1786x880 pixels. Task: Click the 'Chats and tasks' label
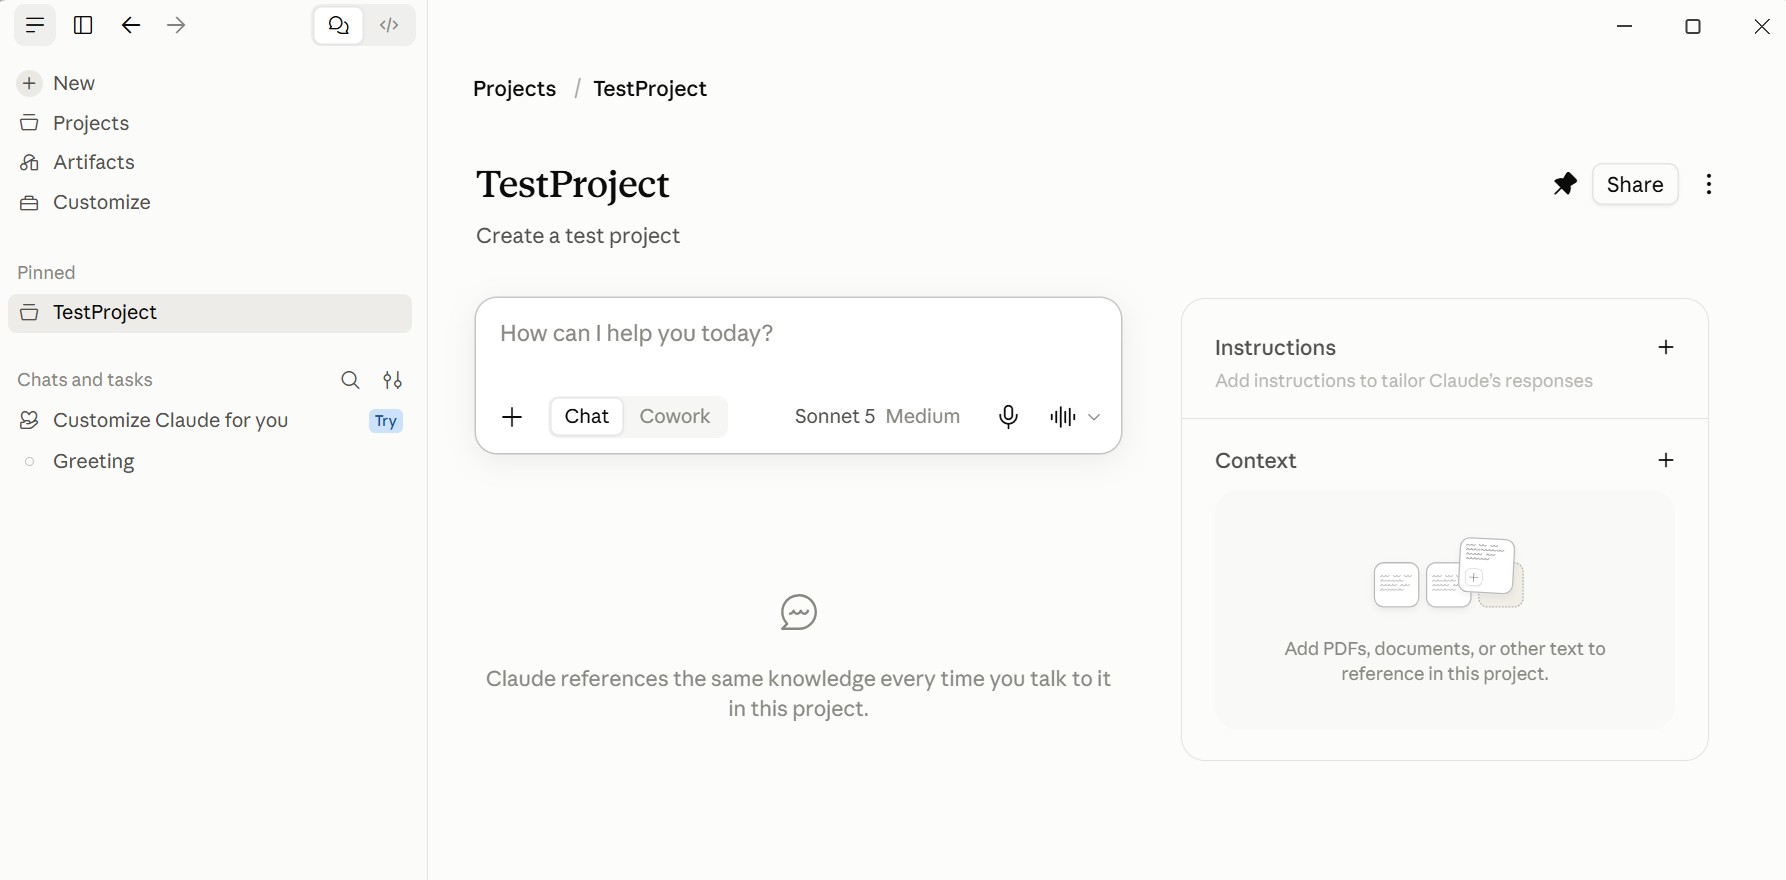tap(85, 380)
